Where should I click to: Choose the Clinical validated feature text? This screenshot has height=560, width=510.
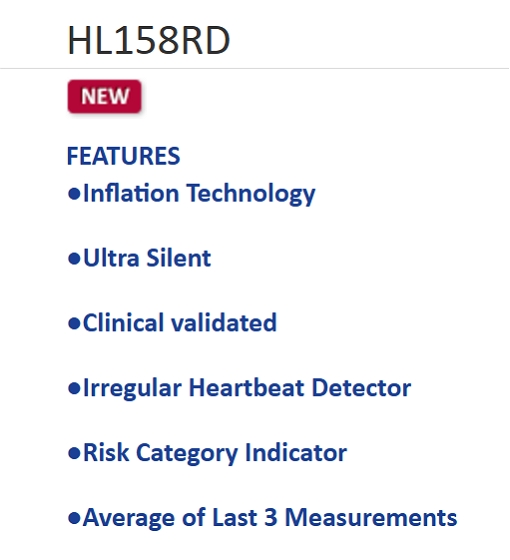[180, 323]
